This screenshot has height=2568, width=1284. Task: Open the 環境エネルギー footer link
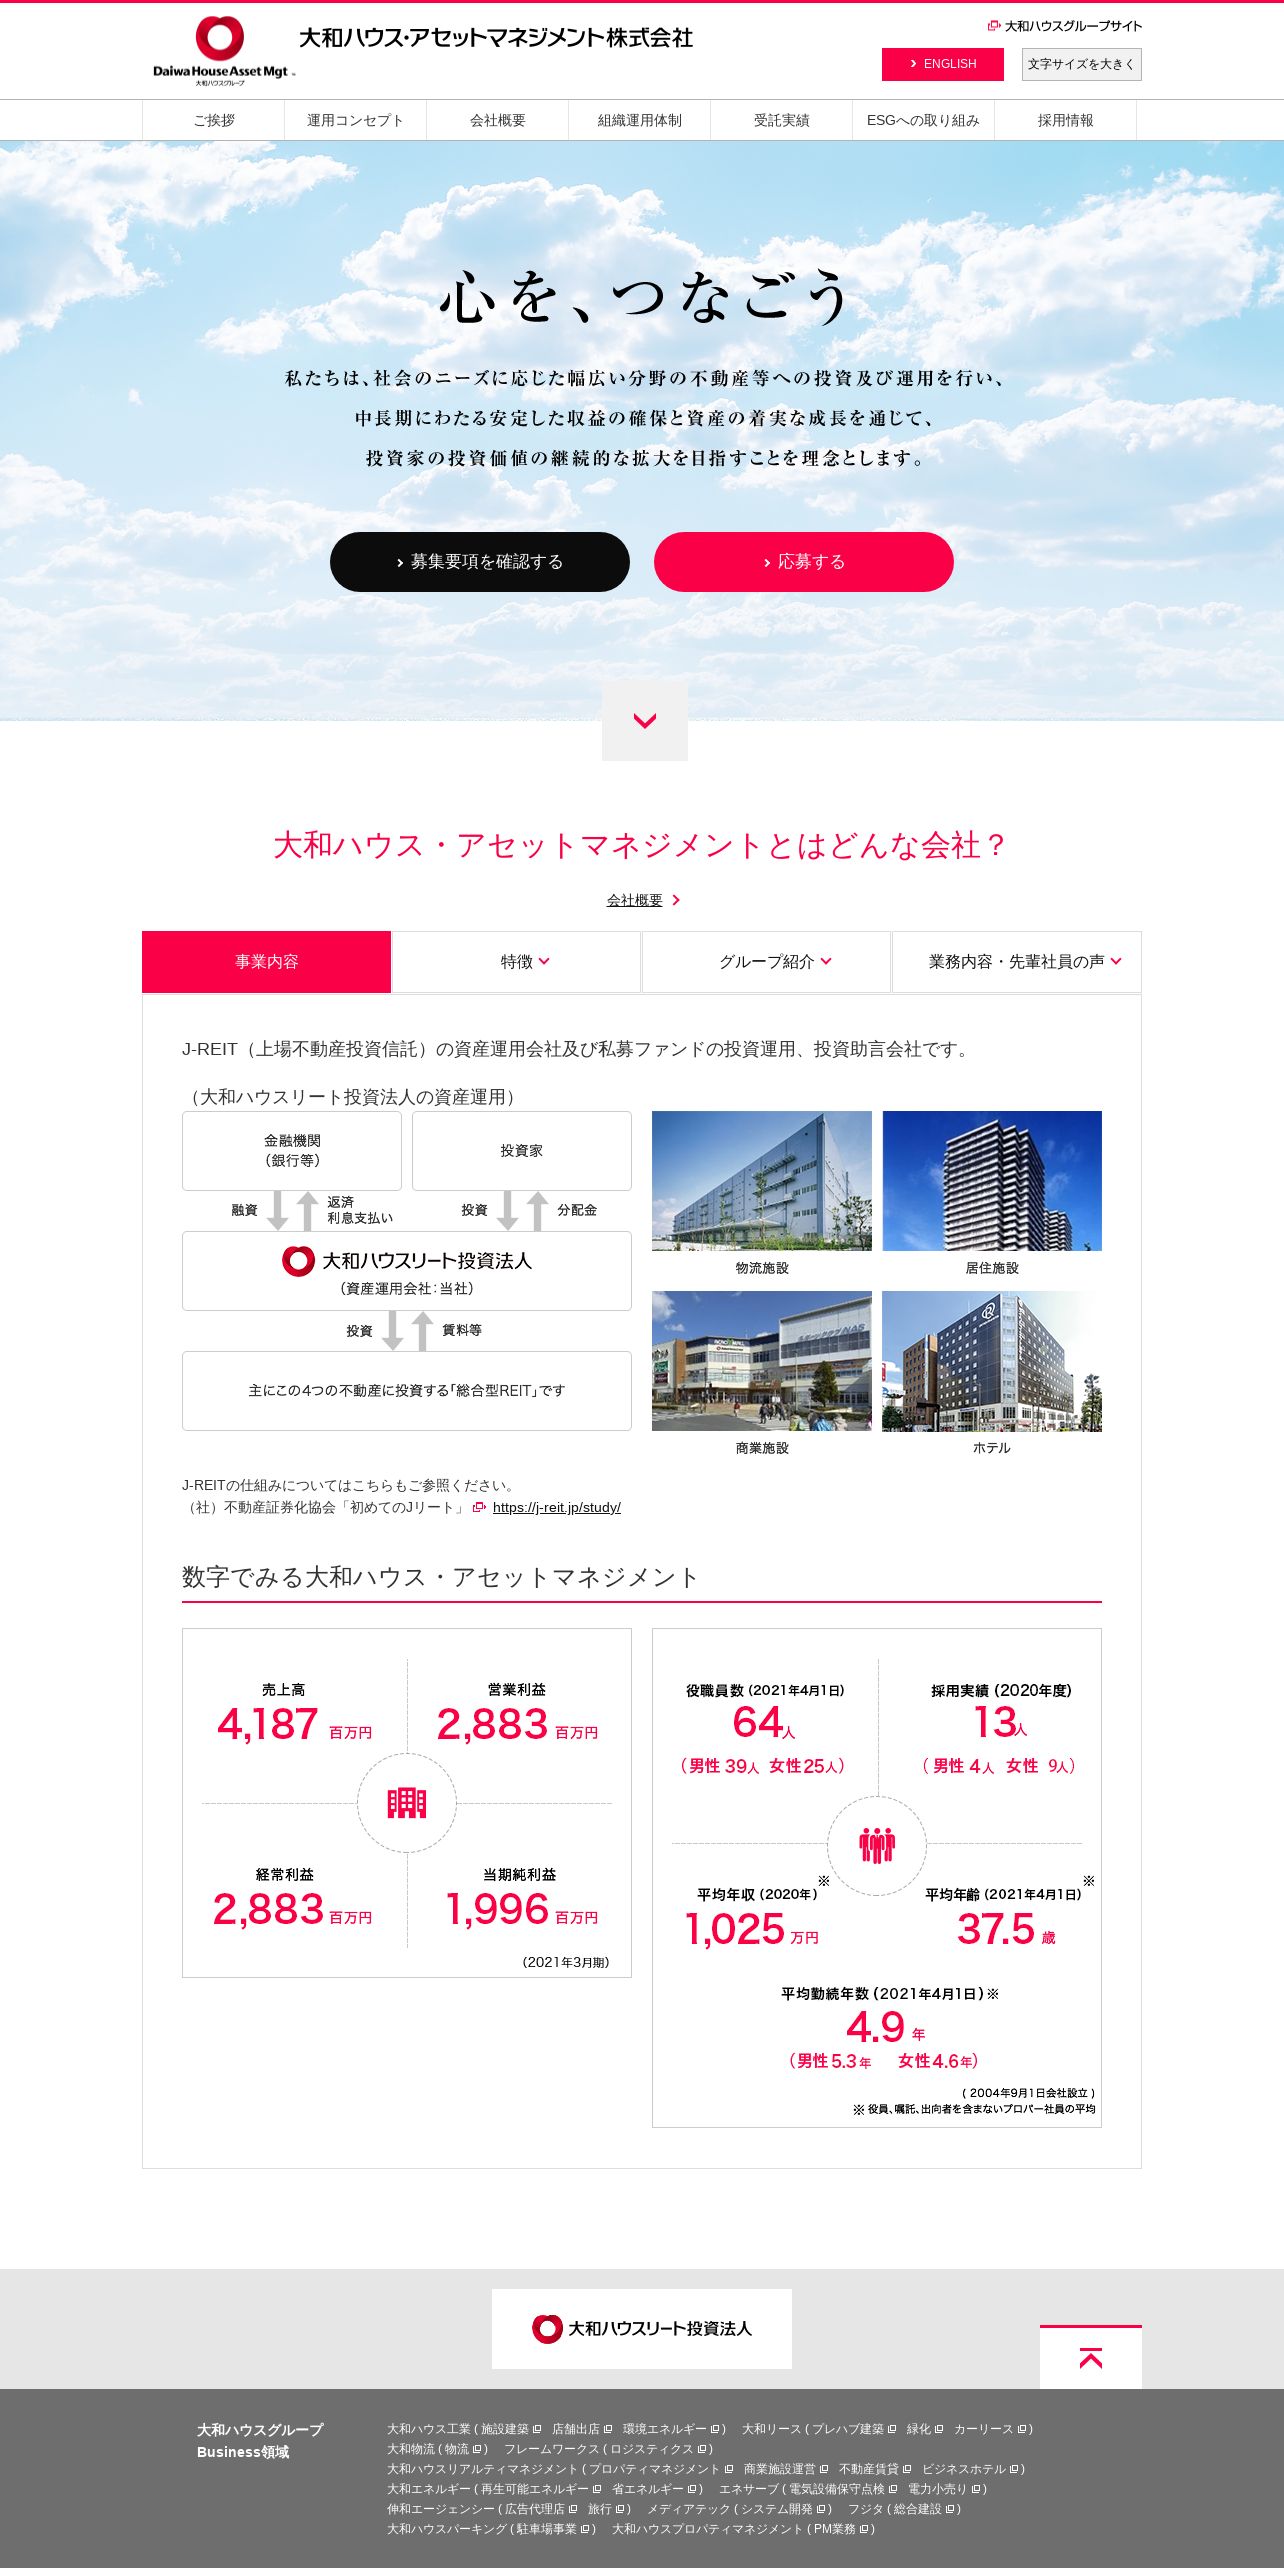671,2429
